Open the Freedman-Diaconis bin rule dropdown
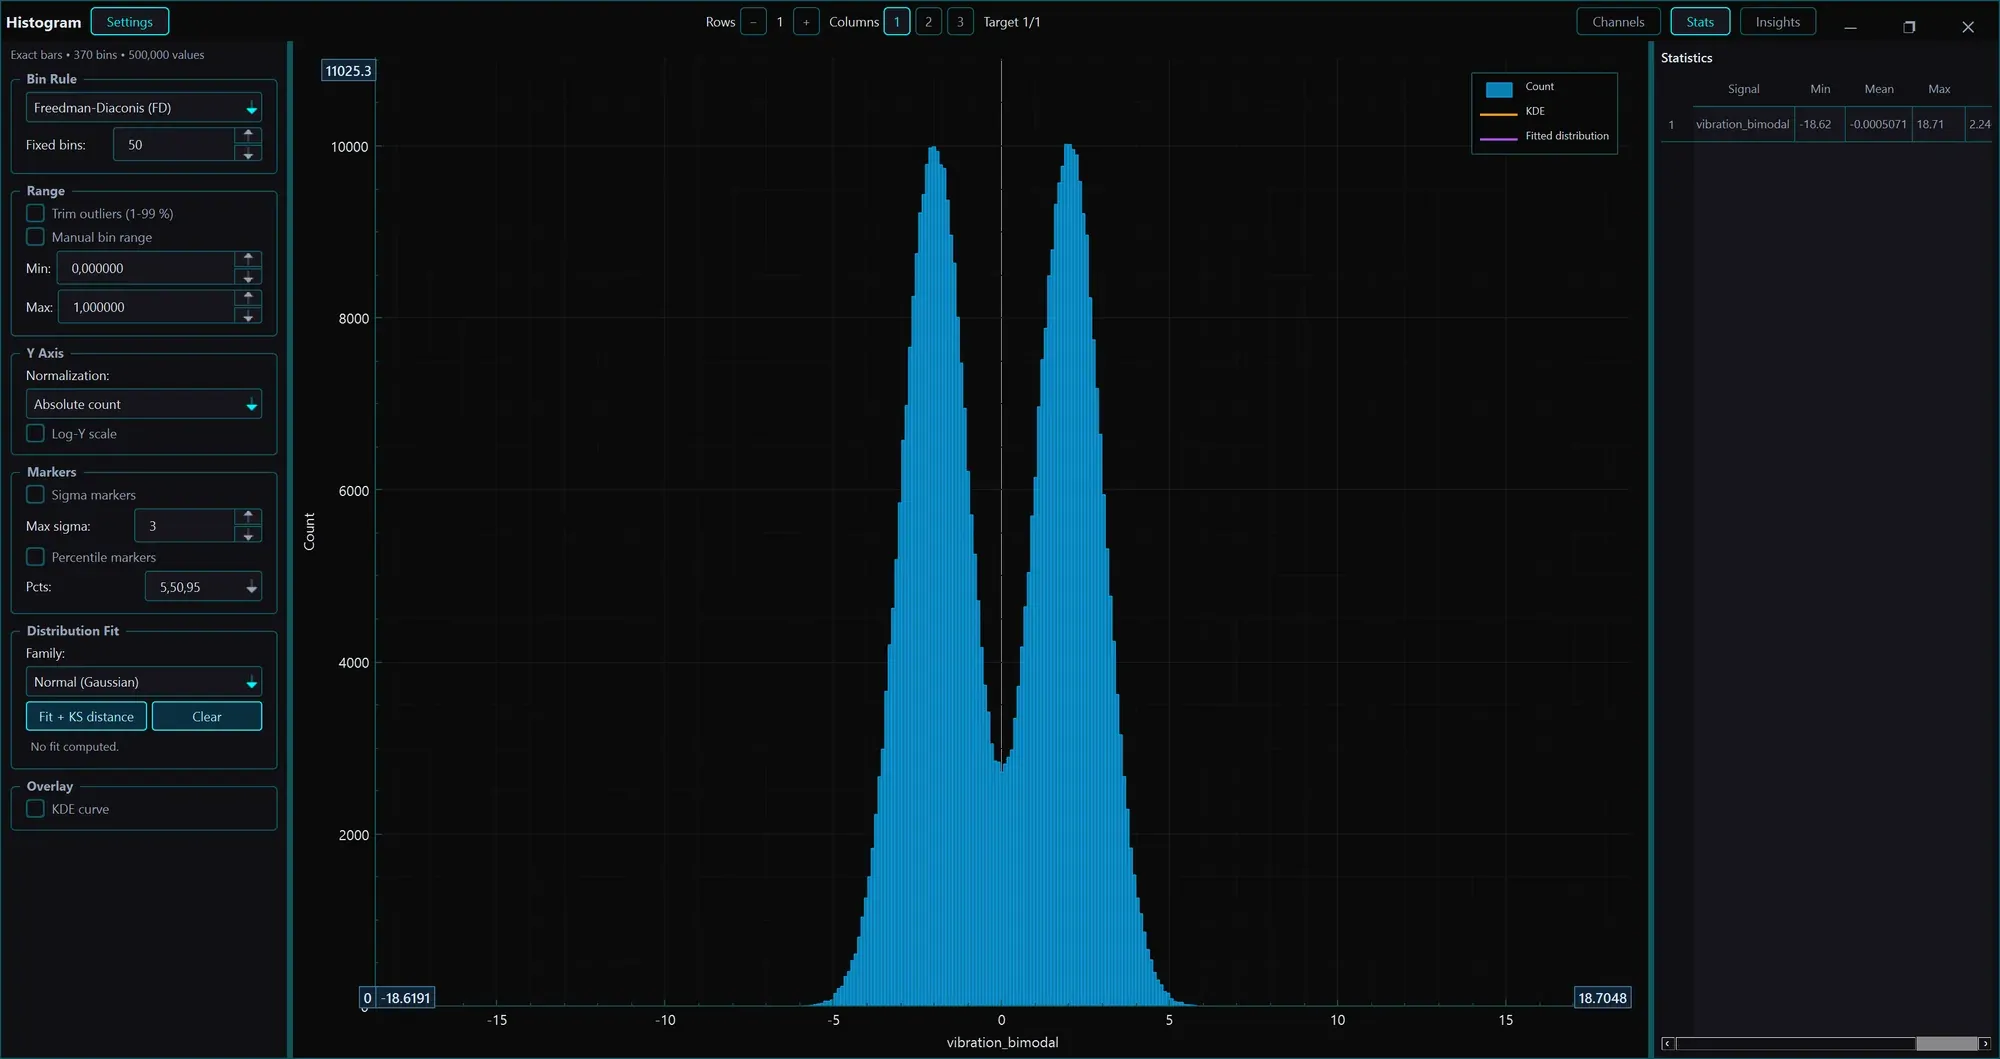This screenshot has height=1059, width=2000. 144,107
